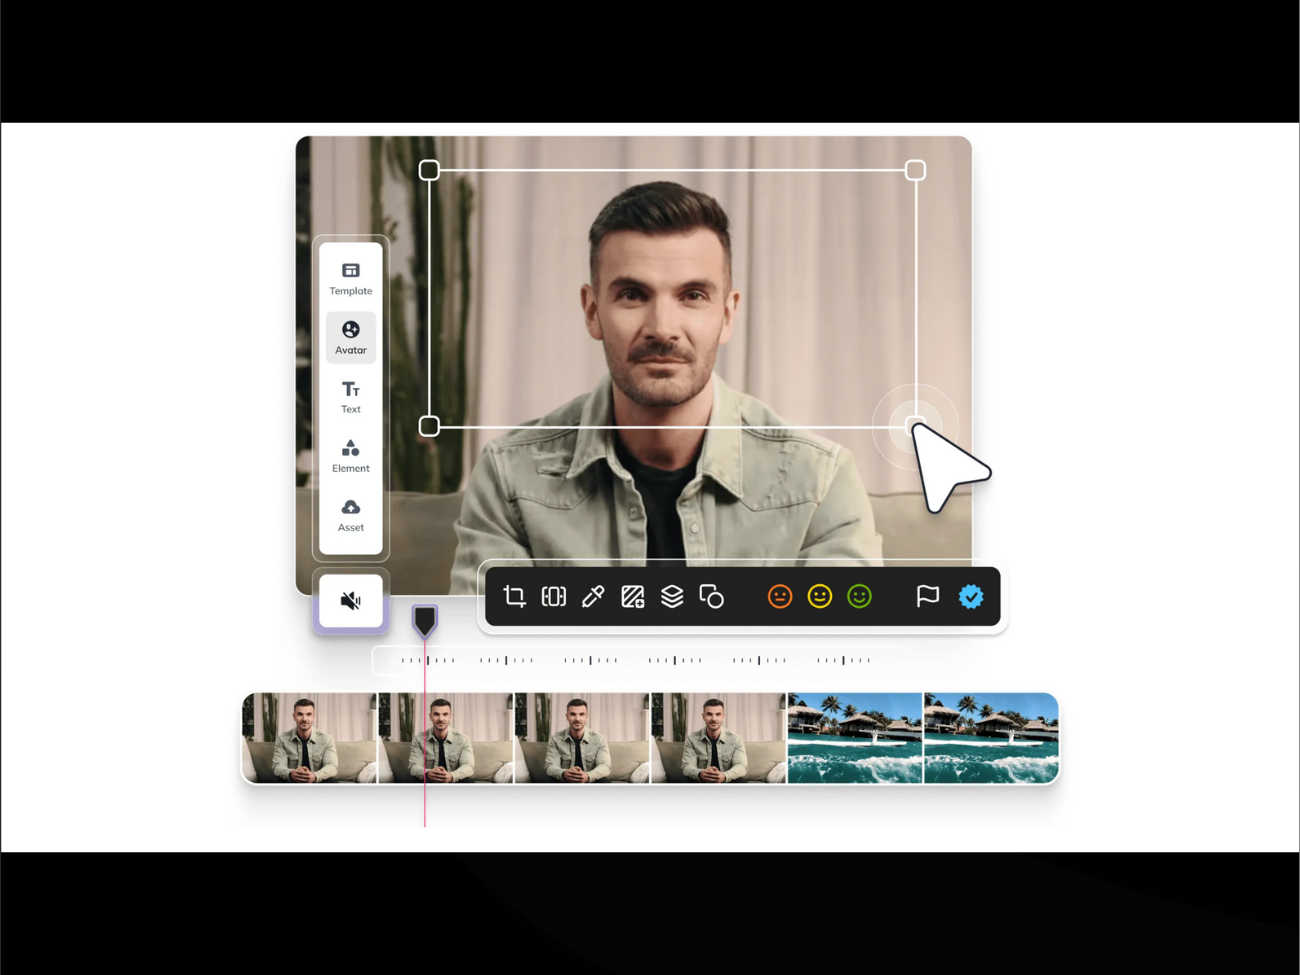Click the bottom-left selection handle
Screen dimensions: 1300x975
tap(429, 426)
